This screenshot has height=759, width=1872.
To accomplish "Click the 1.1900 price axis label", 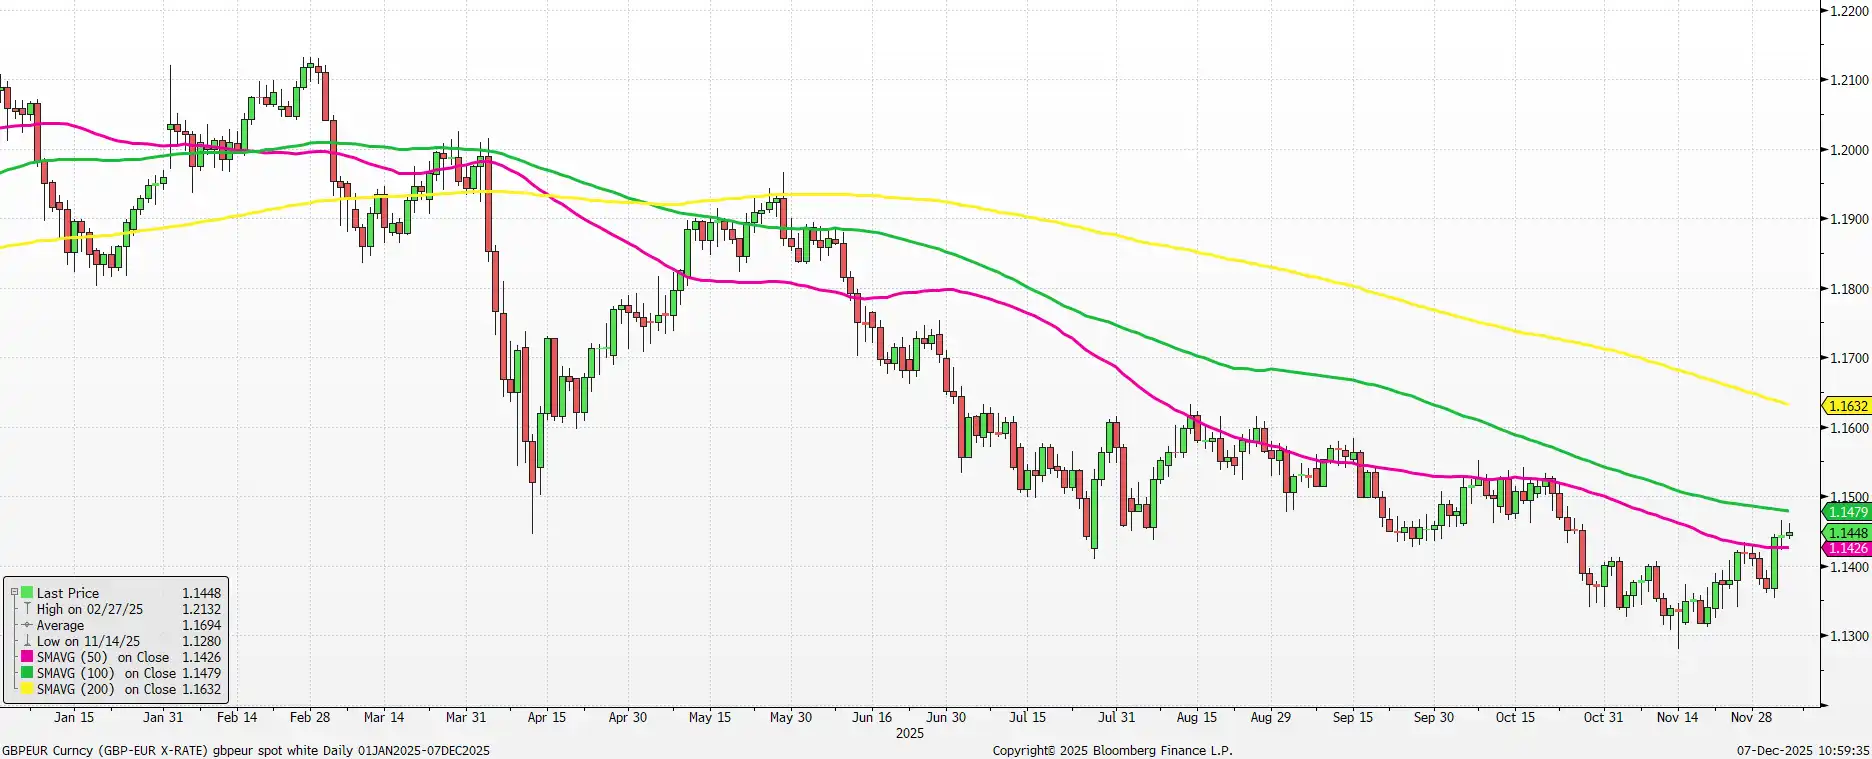I will [x=1849, y=219].
